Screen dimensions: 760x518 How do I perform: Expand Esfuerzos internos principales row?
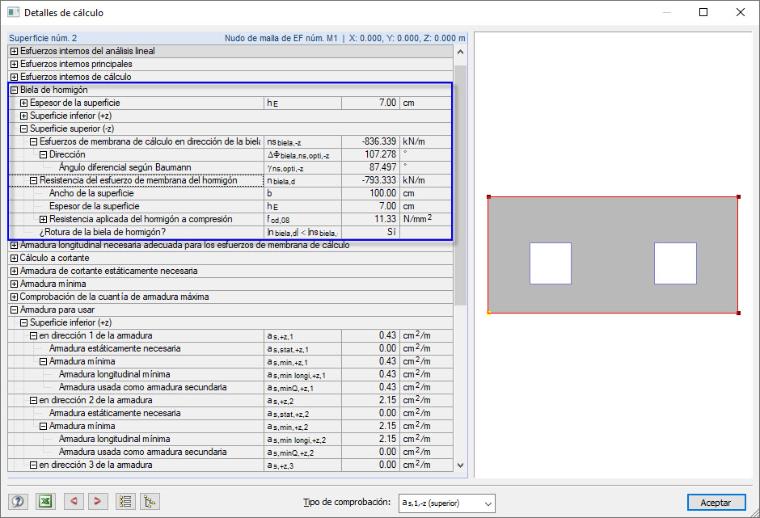pos(14,64)
